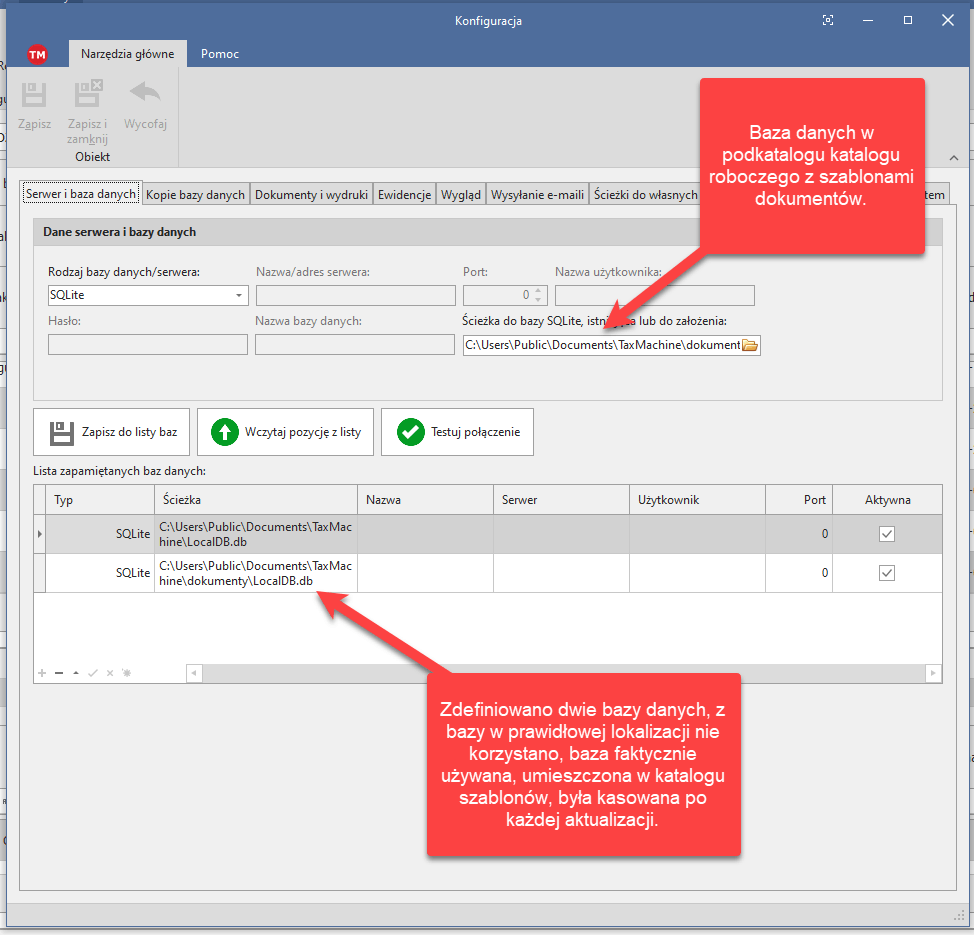This screenshot has height=935, width=974.
Task: Click the Wycofaj undo arrow icon
Action: [x=145, y=96]
